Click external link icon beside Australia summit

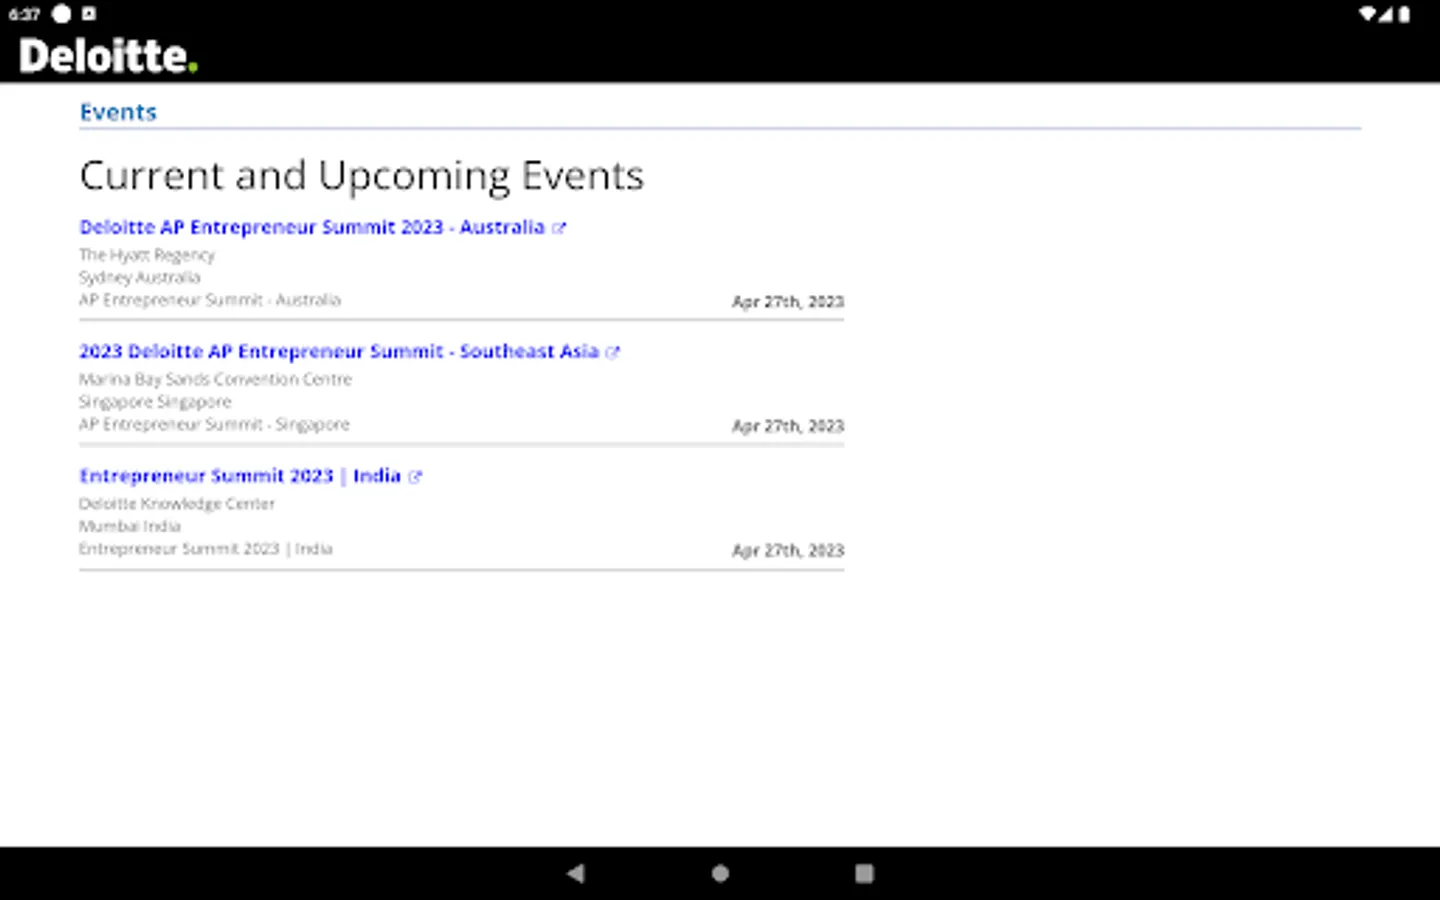coord(559,228)
